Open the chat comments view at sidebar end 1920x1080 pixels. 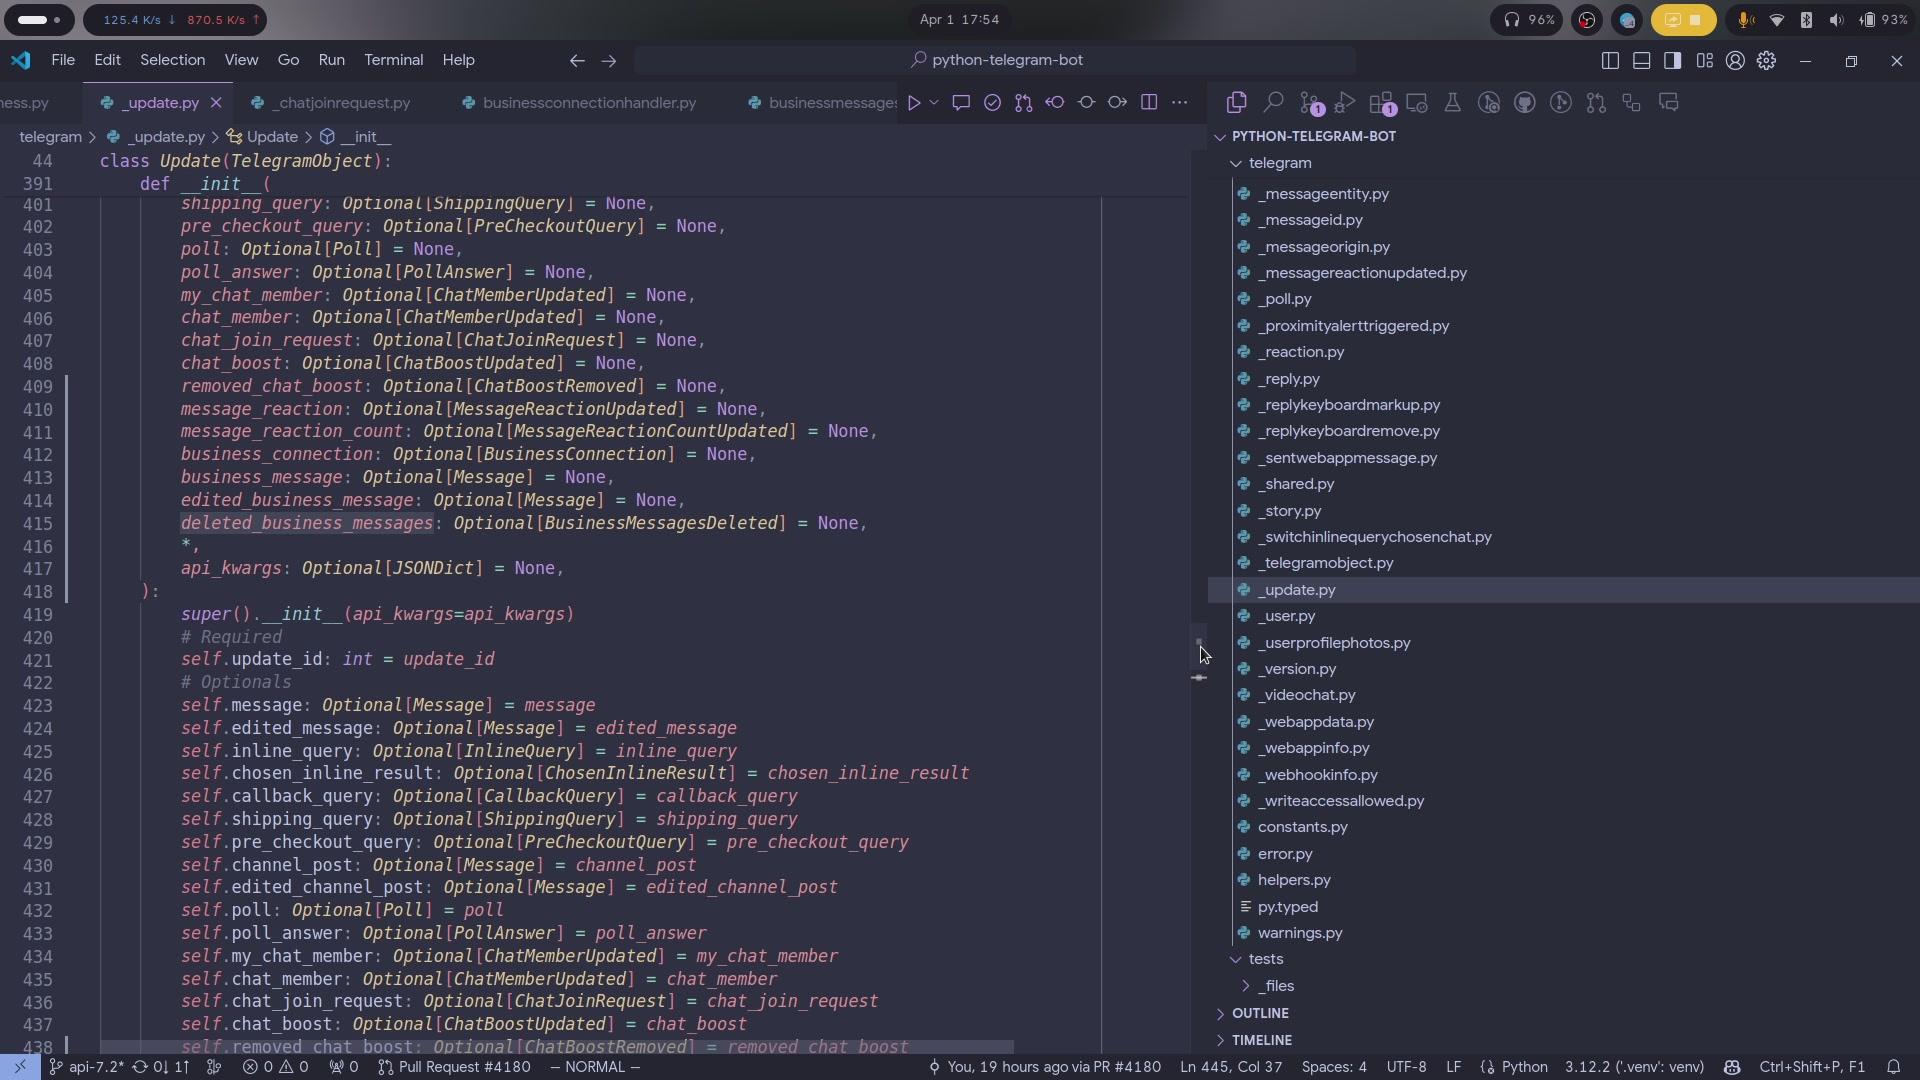pyautogui.click(x=1669, y=102)
